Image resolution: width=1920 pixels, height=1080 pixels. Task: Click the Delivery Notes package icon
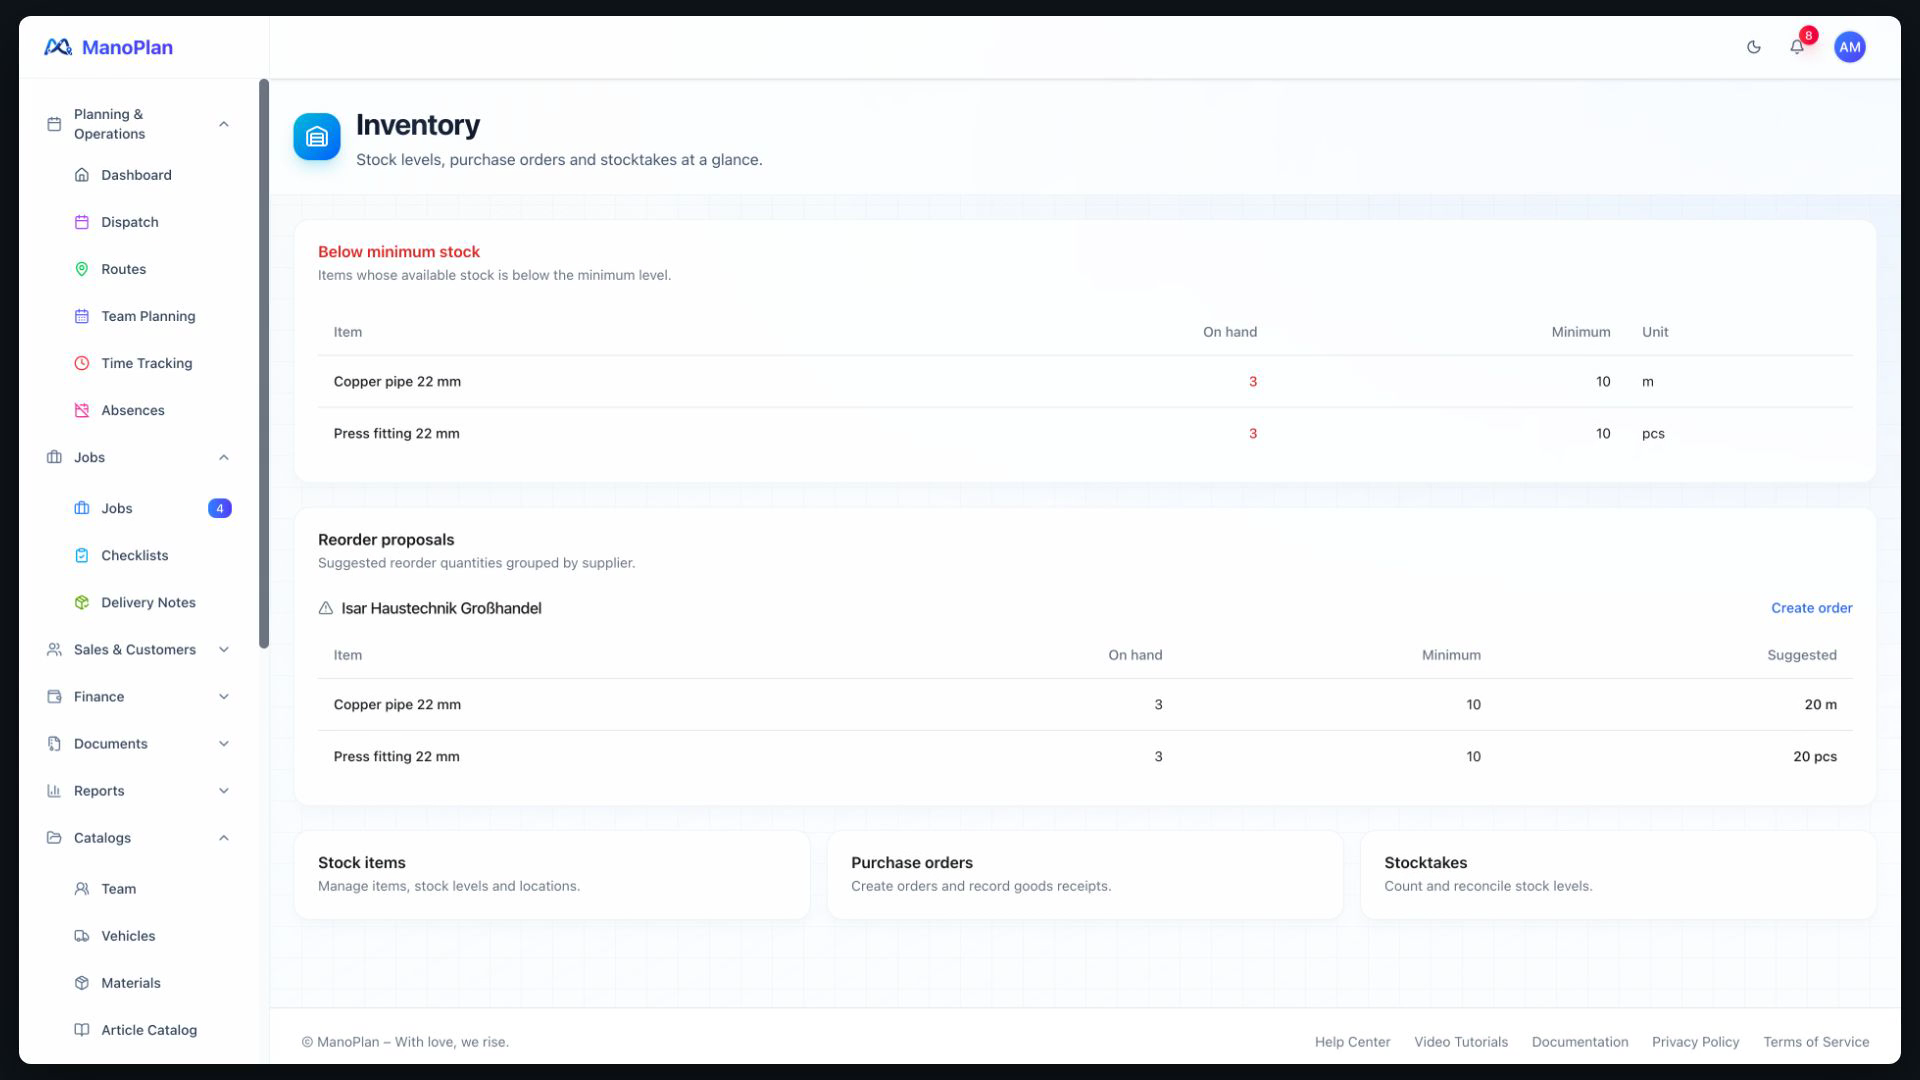[82, 602]
